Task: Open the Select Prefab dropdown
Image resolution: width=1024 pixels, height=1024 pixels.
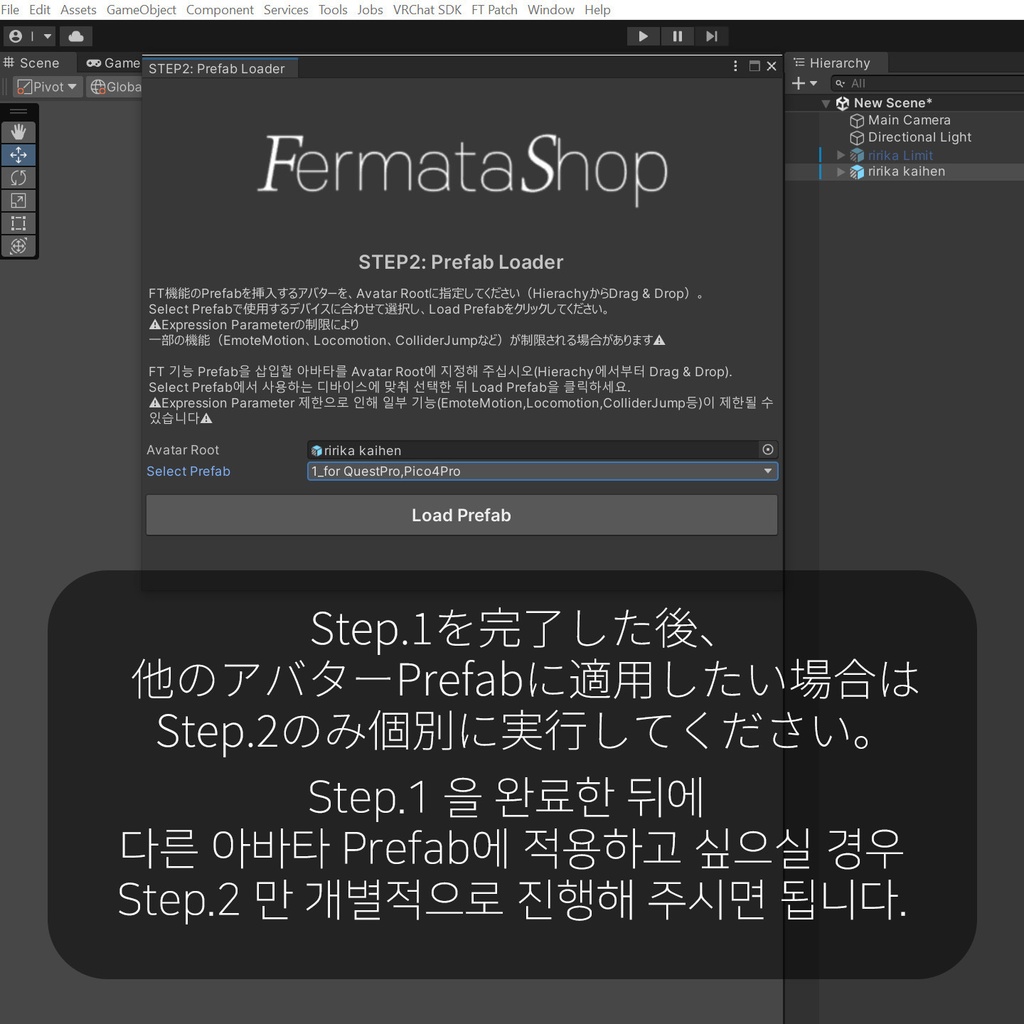Action: point(543,471)
